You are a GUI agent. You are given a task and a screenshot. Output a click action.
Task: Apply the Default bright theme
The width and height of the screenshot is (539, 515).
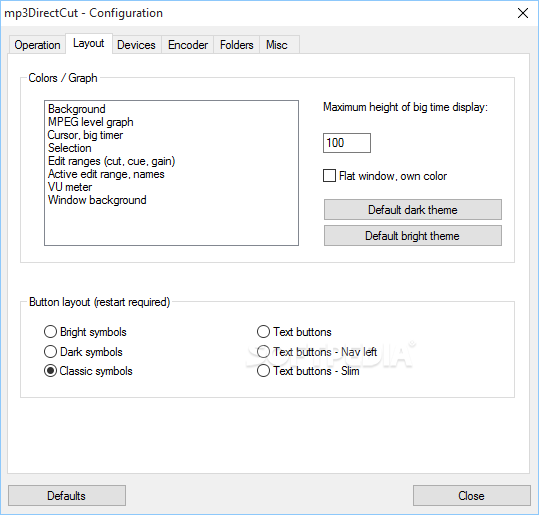(413, 236)
